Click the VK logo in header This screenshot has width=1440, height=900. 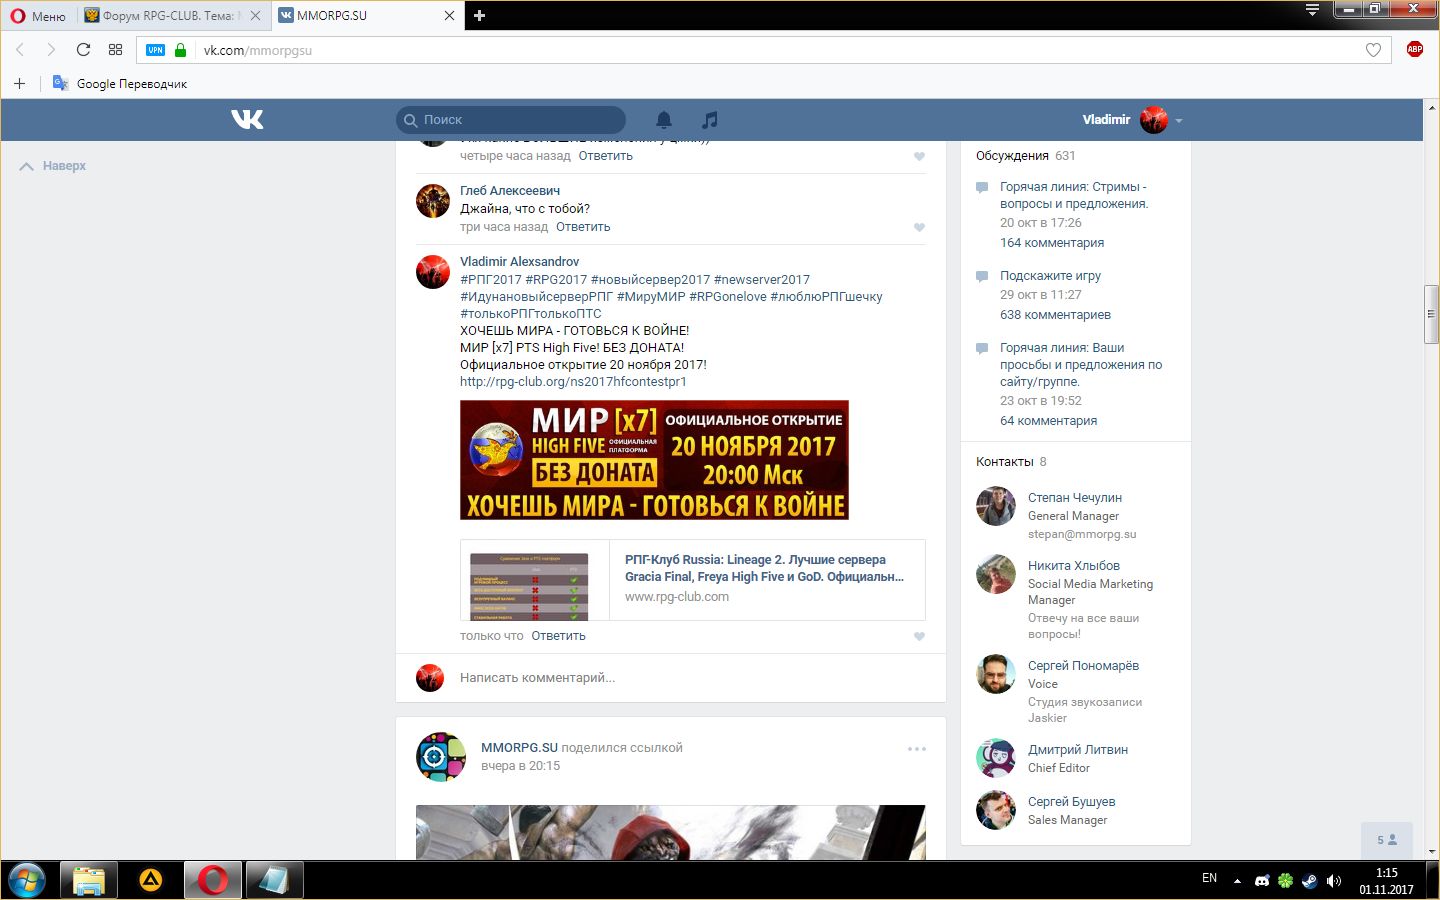(247, 120)
